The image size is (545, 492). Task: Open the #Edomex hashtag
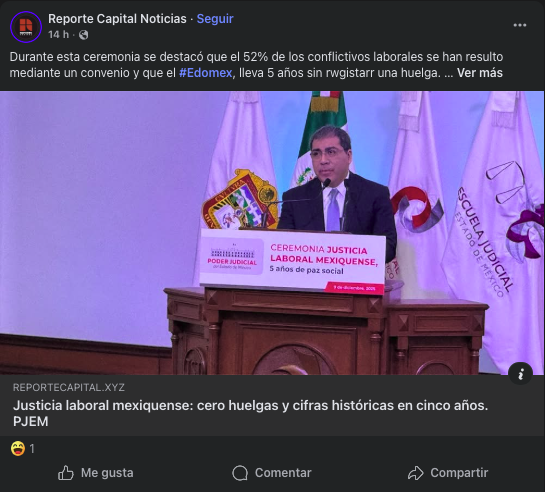coord(205,73)
